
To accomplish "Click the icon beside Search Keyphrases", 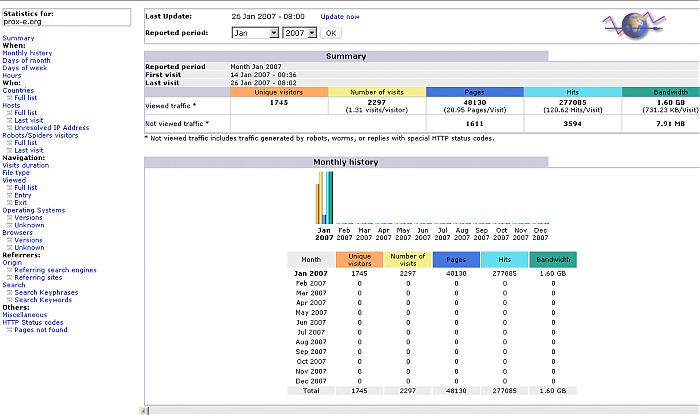I will [10, 292].
